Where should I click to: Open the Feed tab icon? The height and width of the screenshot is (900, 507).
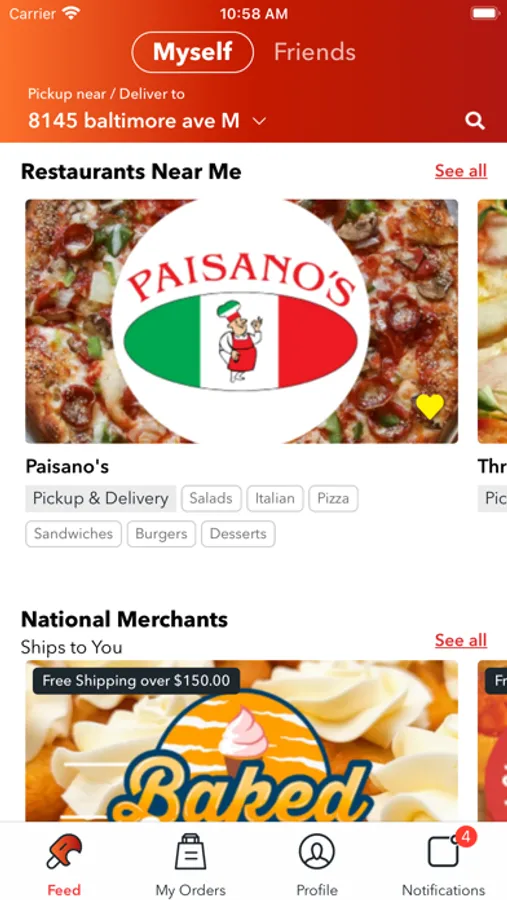[64, 852]
